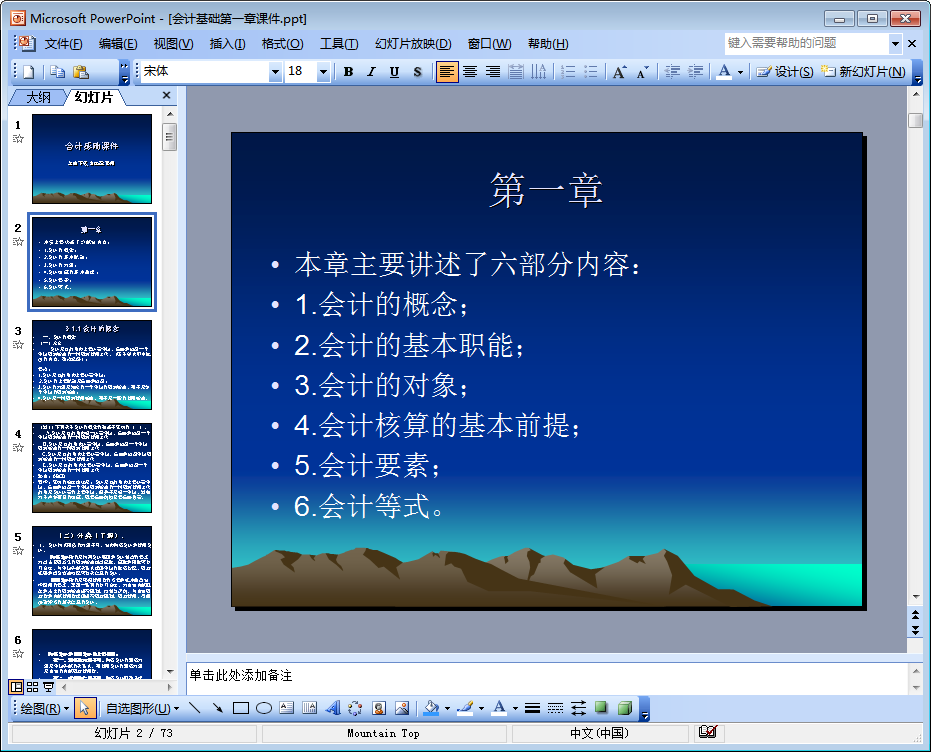Click the Increase Font Size icon

click(x=619, y=72)
